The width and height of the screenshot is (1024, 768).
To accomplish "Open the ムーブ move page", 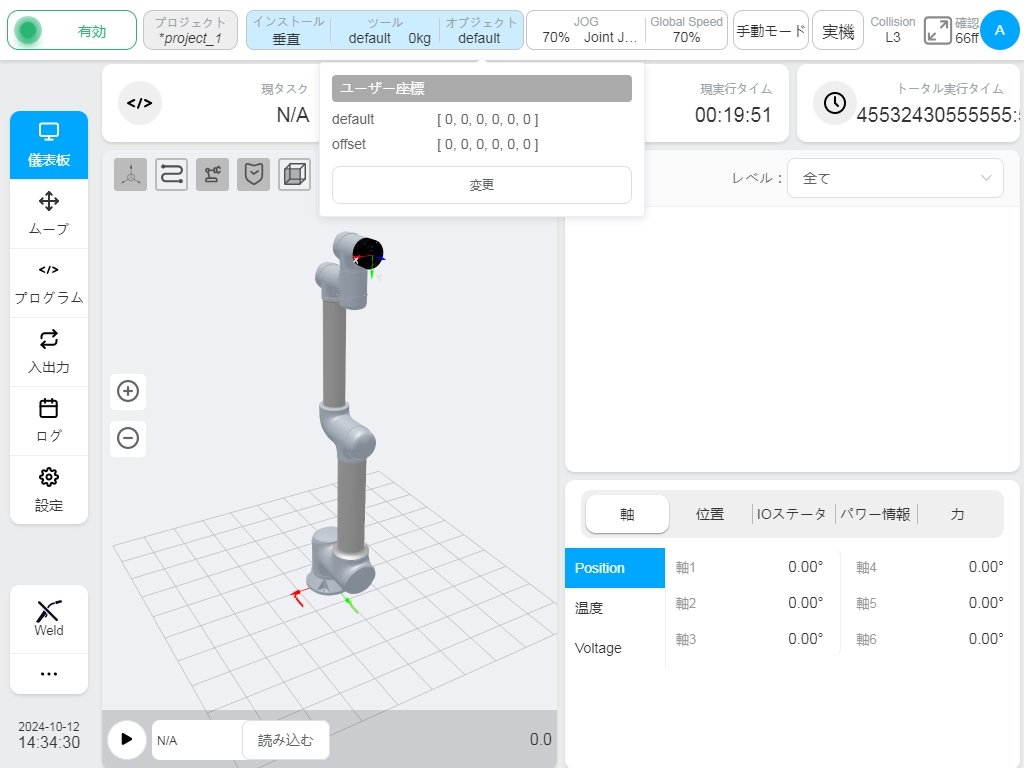I will pos(49,214).
